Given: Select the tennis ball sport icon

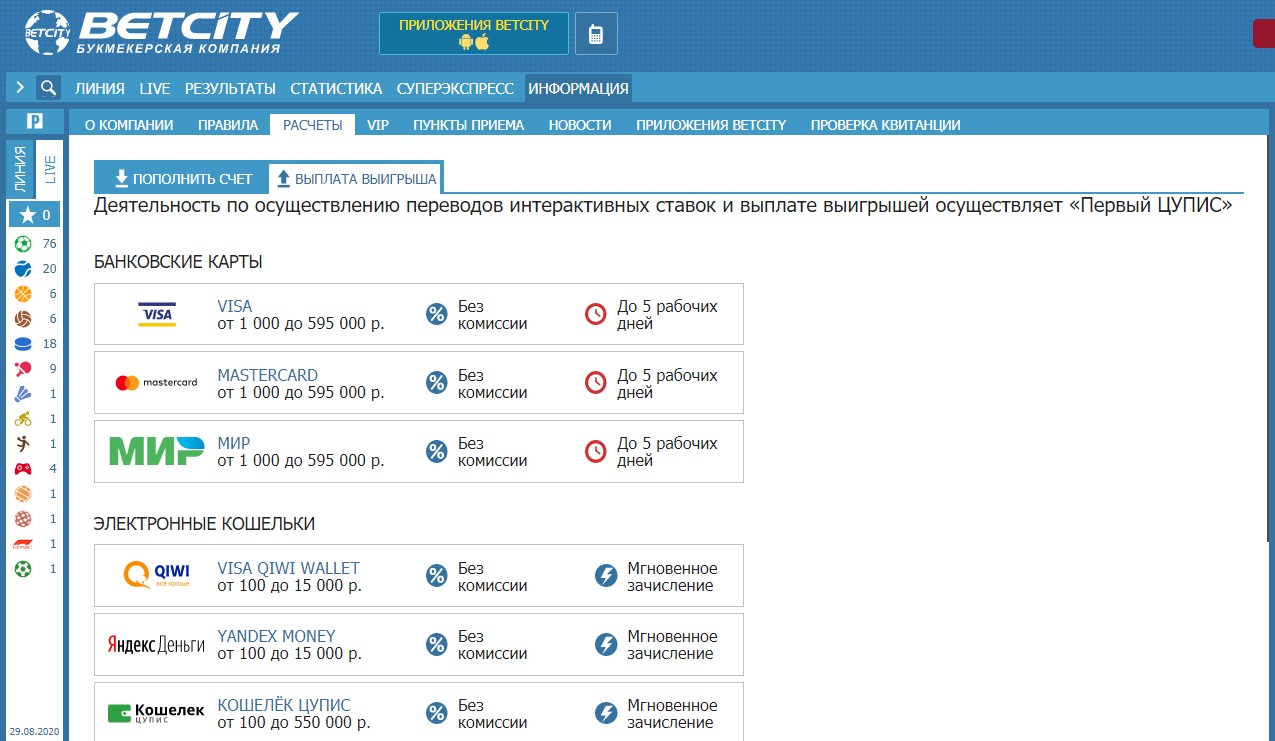Looking at the screenshot, I should point(23,269).
